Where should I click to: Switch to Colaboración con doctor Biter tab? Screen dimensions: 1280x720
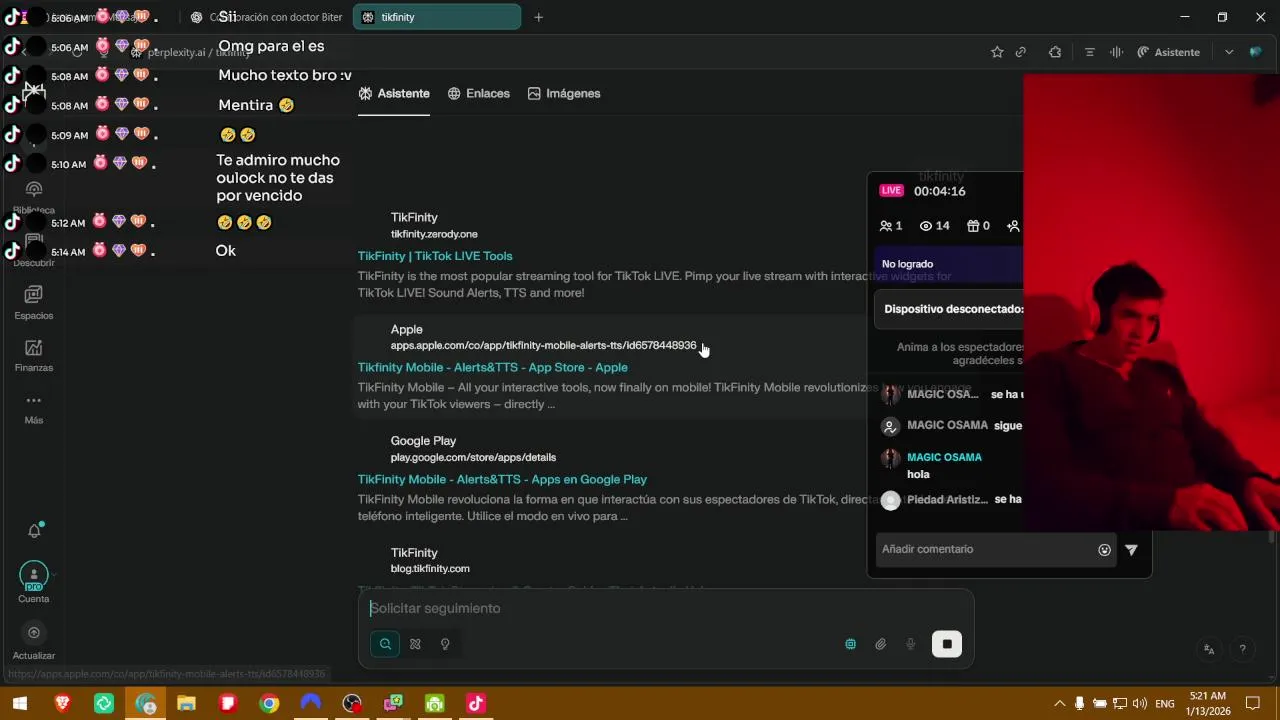pos(267,17)
